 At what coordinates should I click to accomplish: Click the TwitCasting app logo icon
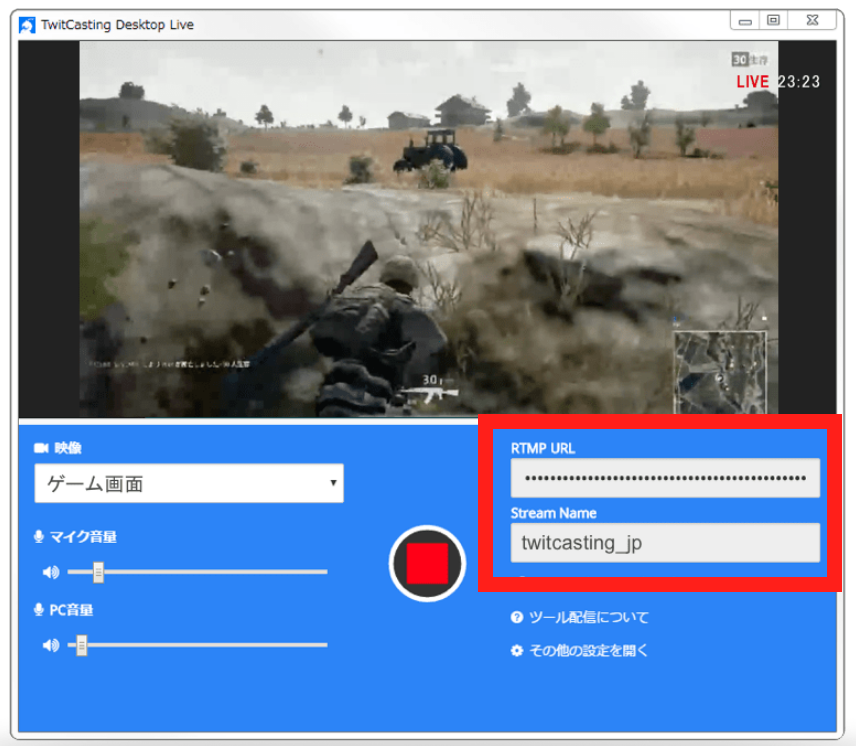point(27,25)
